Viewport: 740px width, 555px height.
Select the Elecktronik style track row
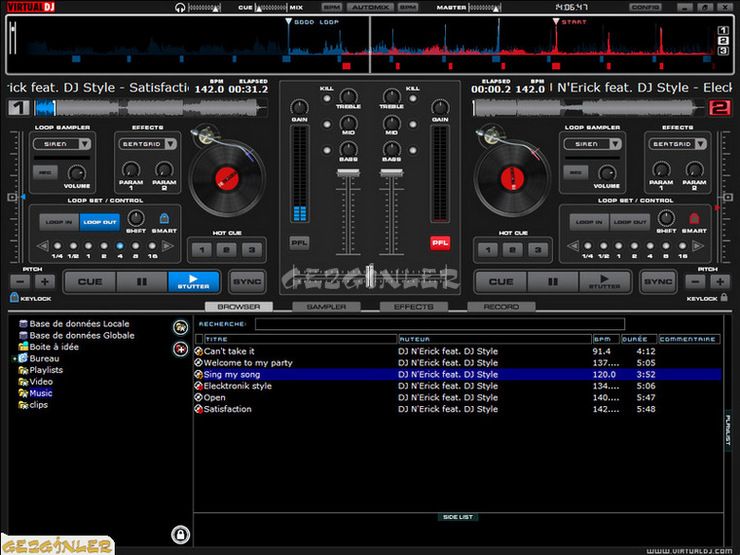point(458,386)
